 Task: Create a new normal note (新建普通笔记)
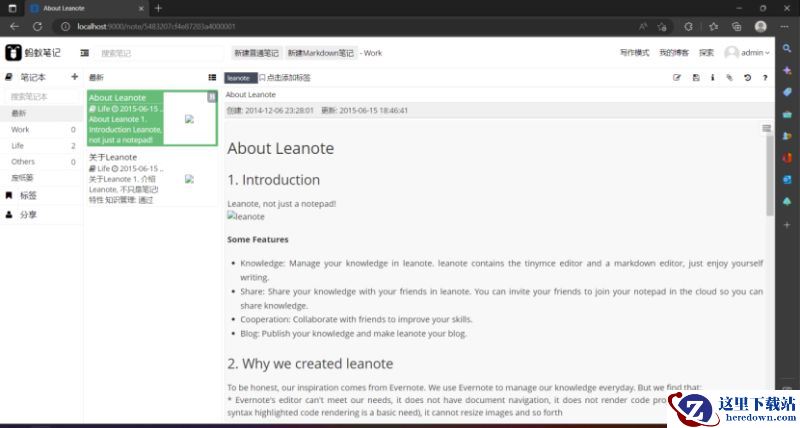click(x=256, y=53)
